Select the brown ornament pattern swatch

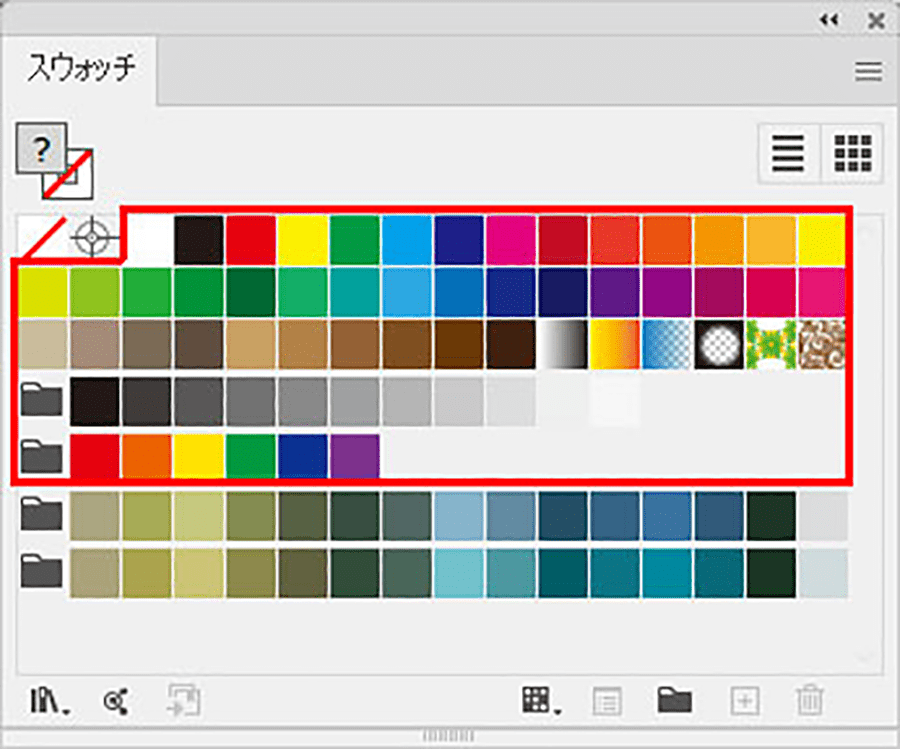(x=822, y=344)
